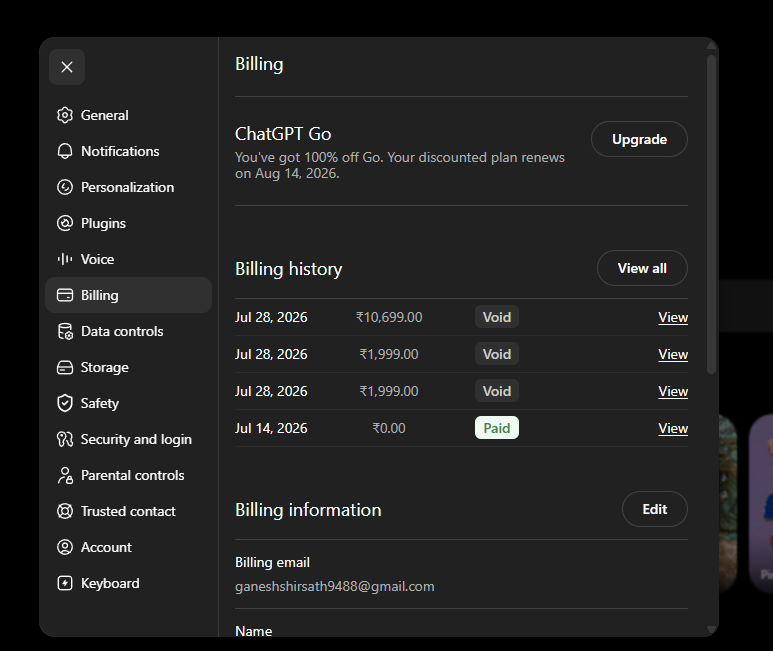Viewport: 773px width, 651px height.
Task: Click the settings panel scrollbar thumb
Action: (711, 214)
